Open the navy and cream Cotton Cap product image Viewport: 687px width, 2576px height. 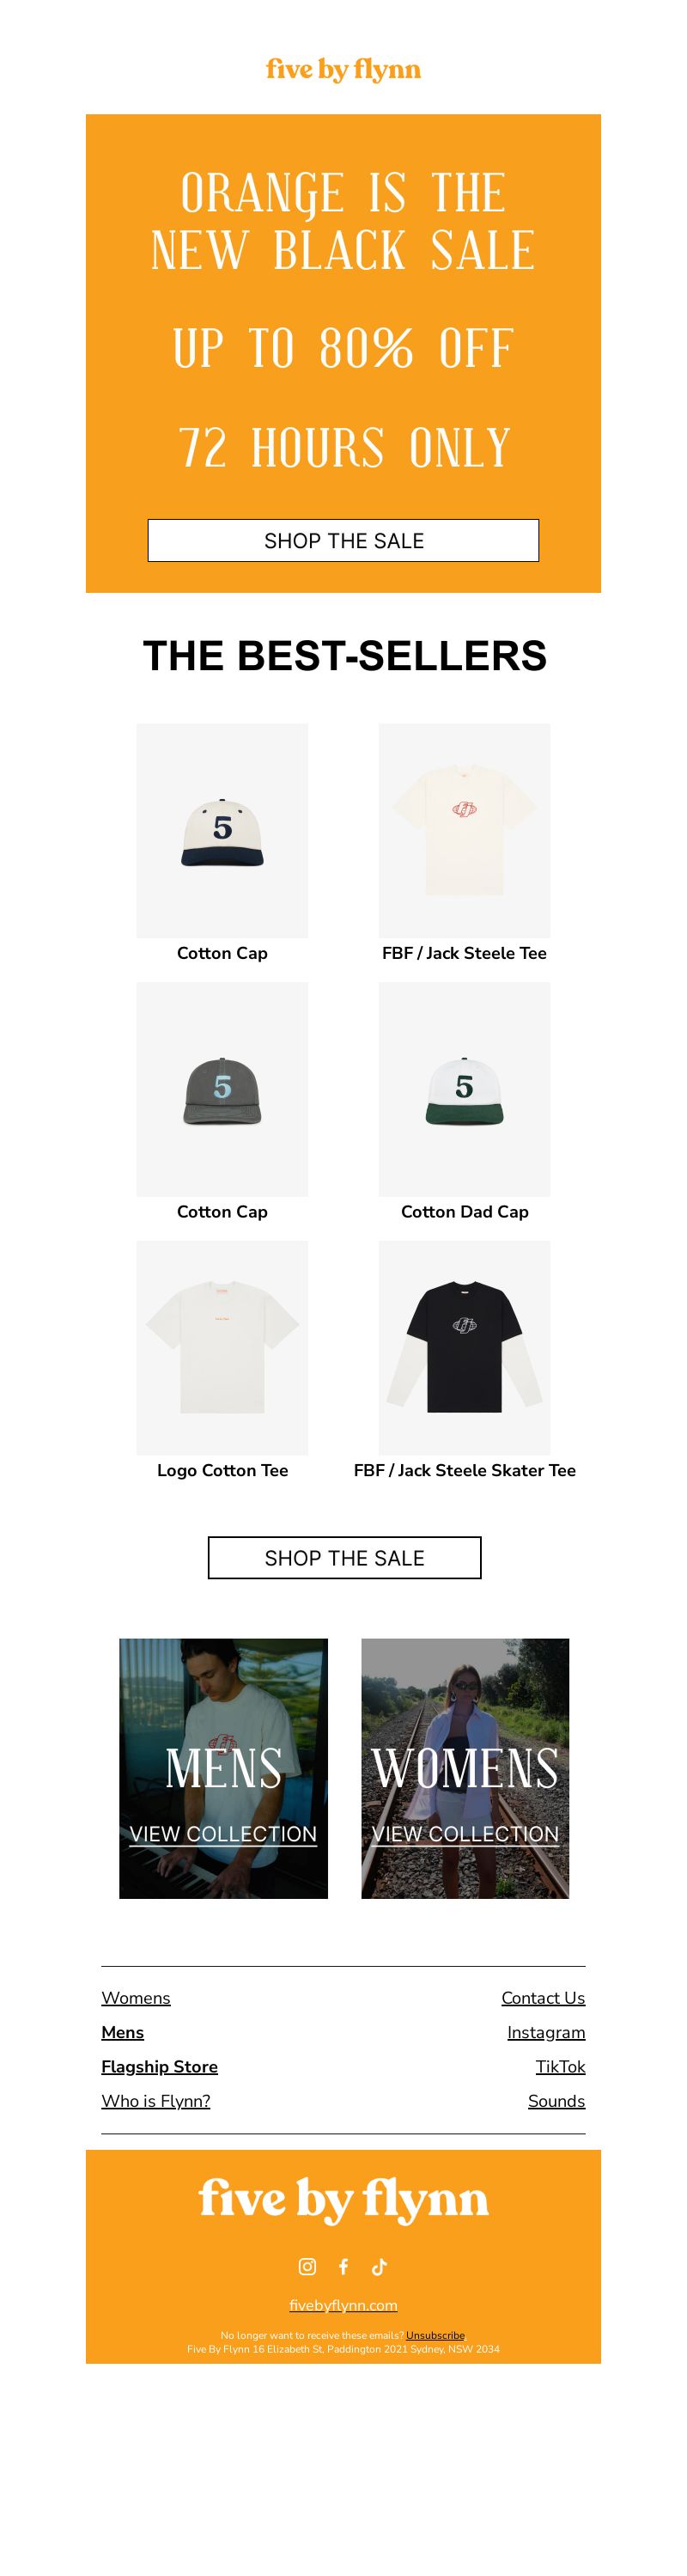pos(222,830)
